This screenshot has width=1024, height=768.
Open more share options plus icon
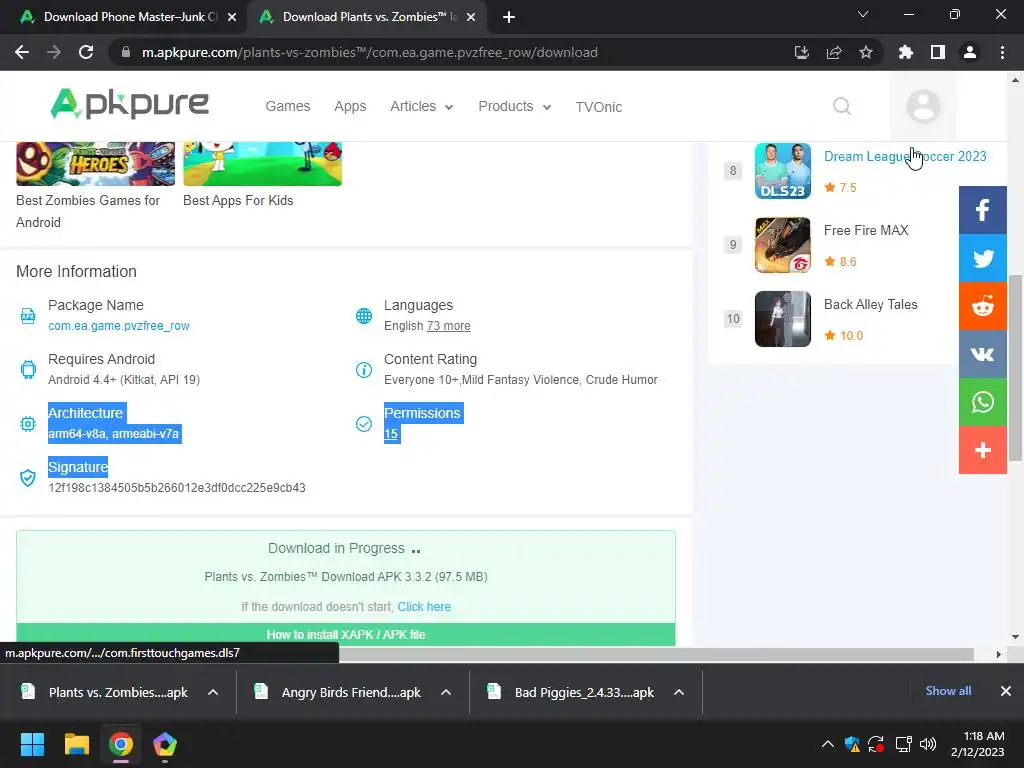click(982, 450)
